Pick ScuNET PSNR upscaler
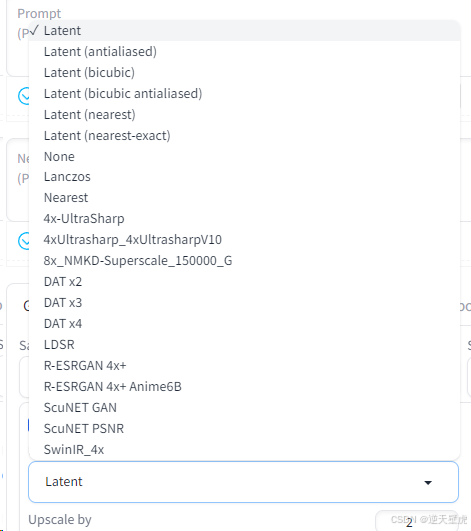Image resolution: width=471 pixels, height=531 pixels. pos(244,429)
